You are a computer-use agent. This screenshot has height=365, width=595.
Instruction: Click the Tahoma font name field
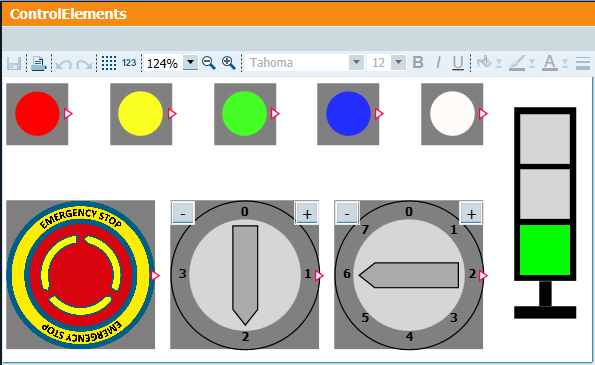tap(297, 63)
